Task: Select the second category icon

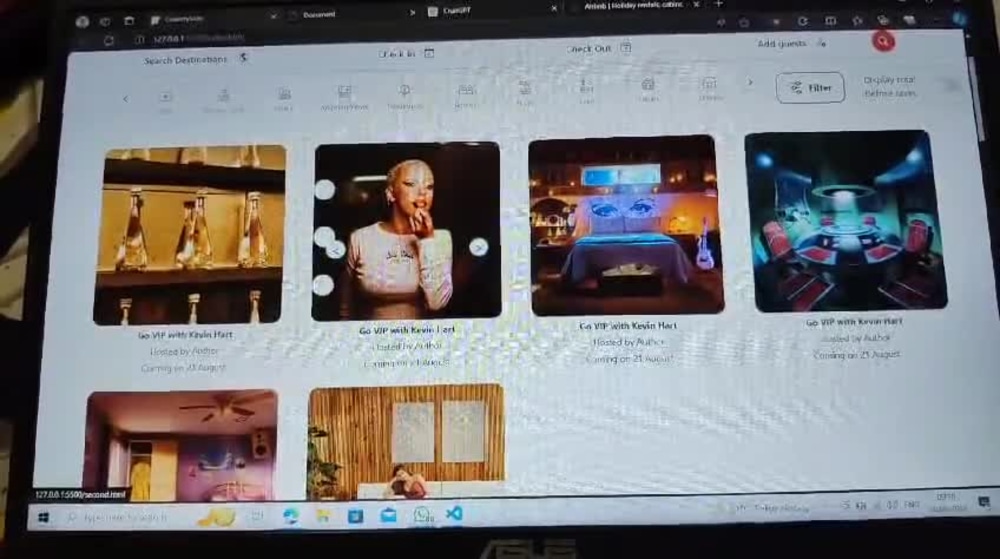Action: (223, 100)
